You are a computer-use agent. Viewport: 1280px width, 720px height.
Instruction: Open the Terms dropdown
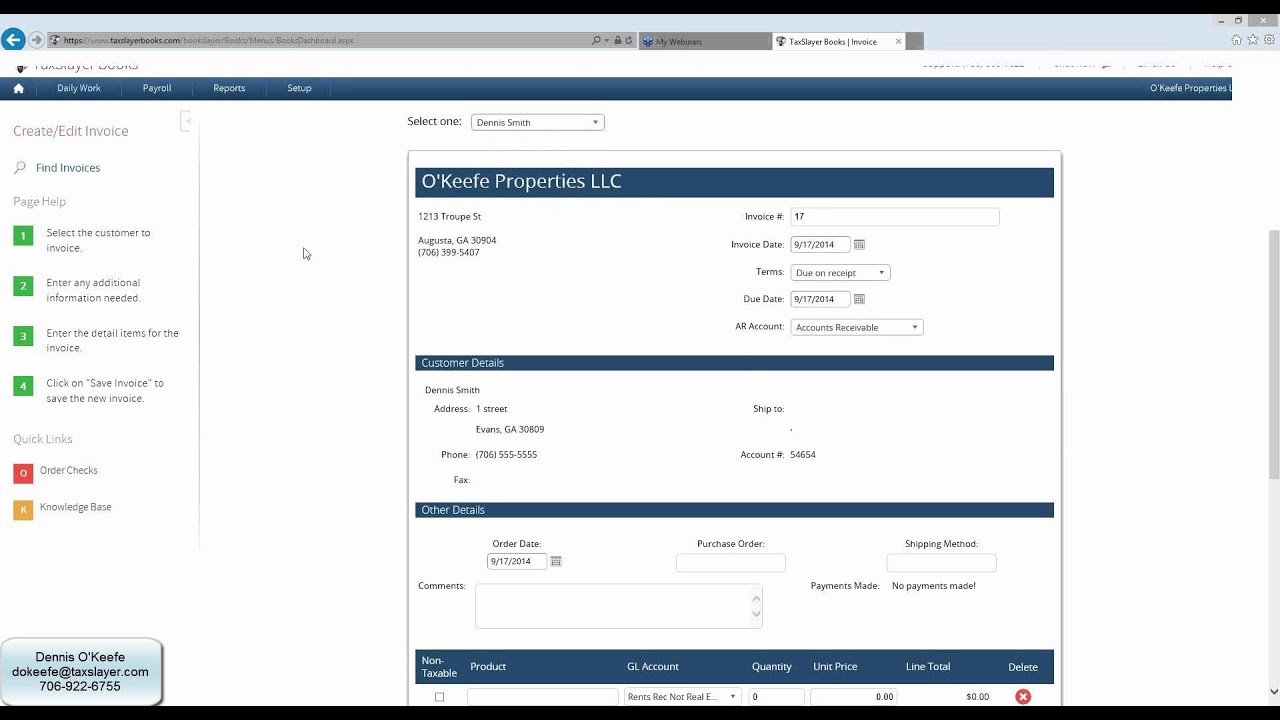click(x=840, y=272)
